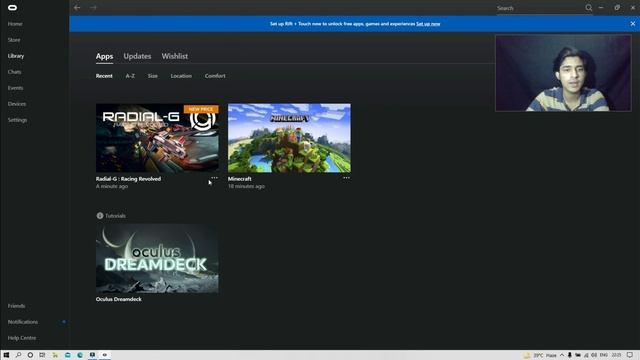Image resolution: width=640 pixels, height=360 pixels.
Task: Open Settings in the sidebar
Action: click(17, 120)
